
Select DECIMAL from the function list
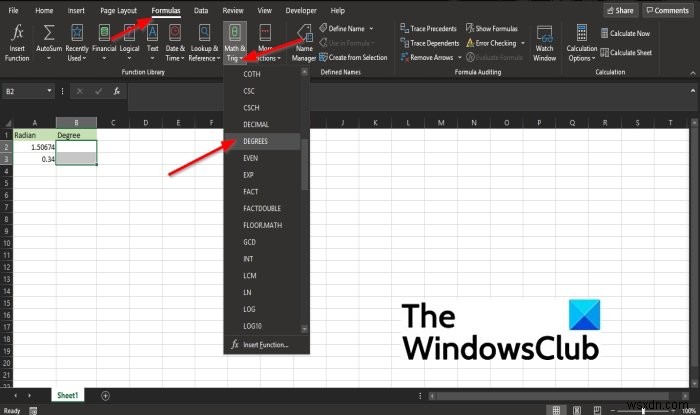(263, 124)
